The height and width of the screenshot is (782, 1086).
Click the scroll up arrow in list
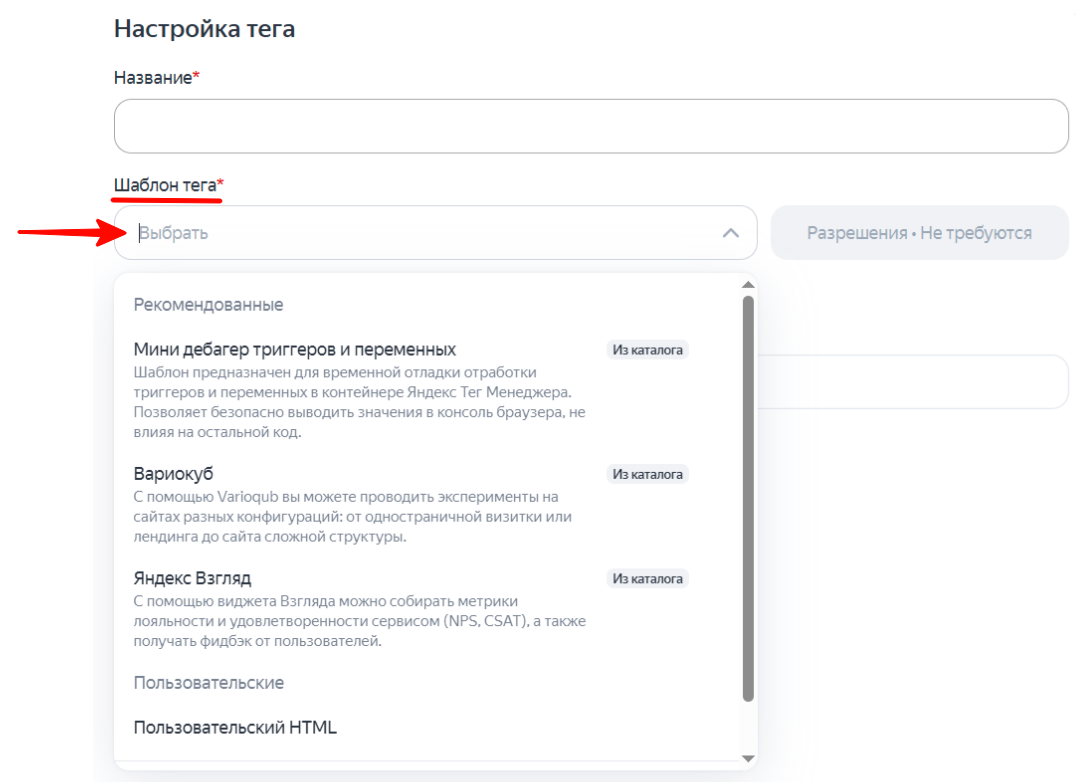point(748,285)
